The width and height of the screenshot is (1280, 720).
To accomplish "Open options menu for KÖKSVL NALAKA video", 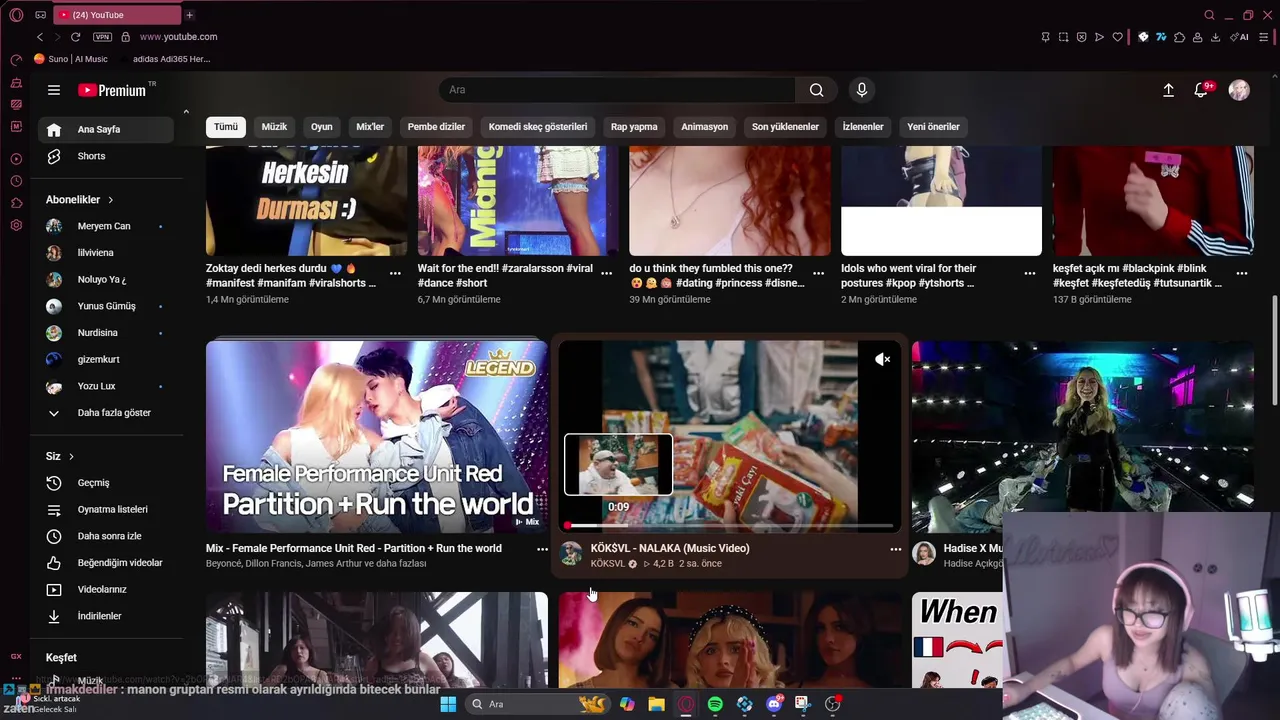I will pos(895,549).
